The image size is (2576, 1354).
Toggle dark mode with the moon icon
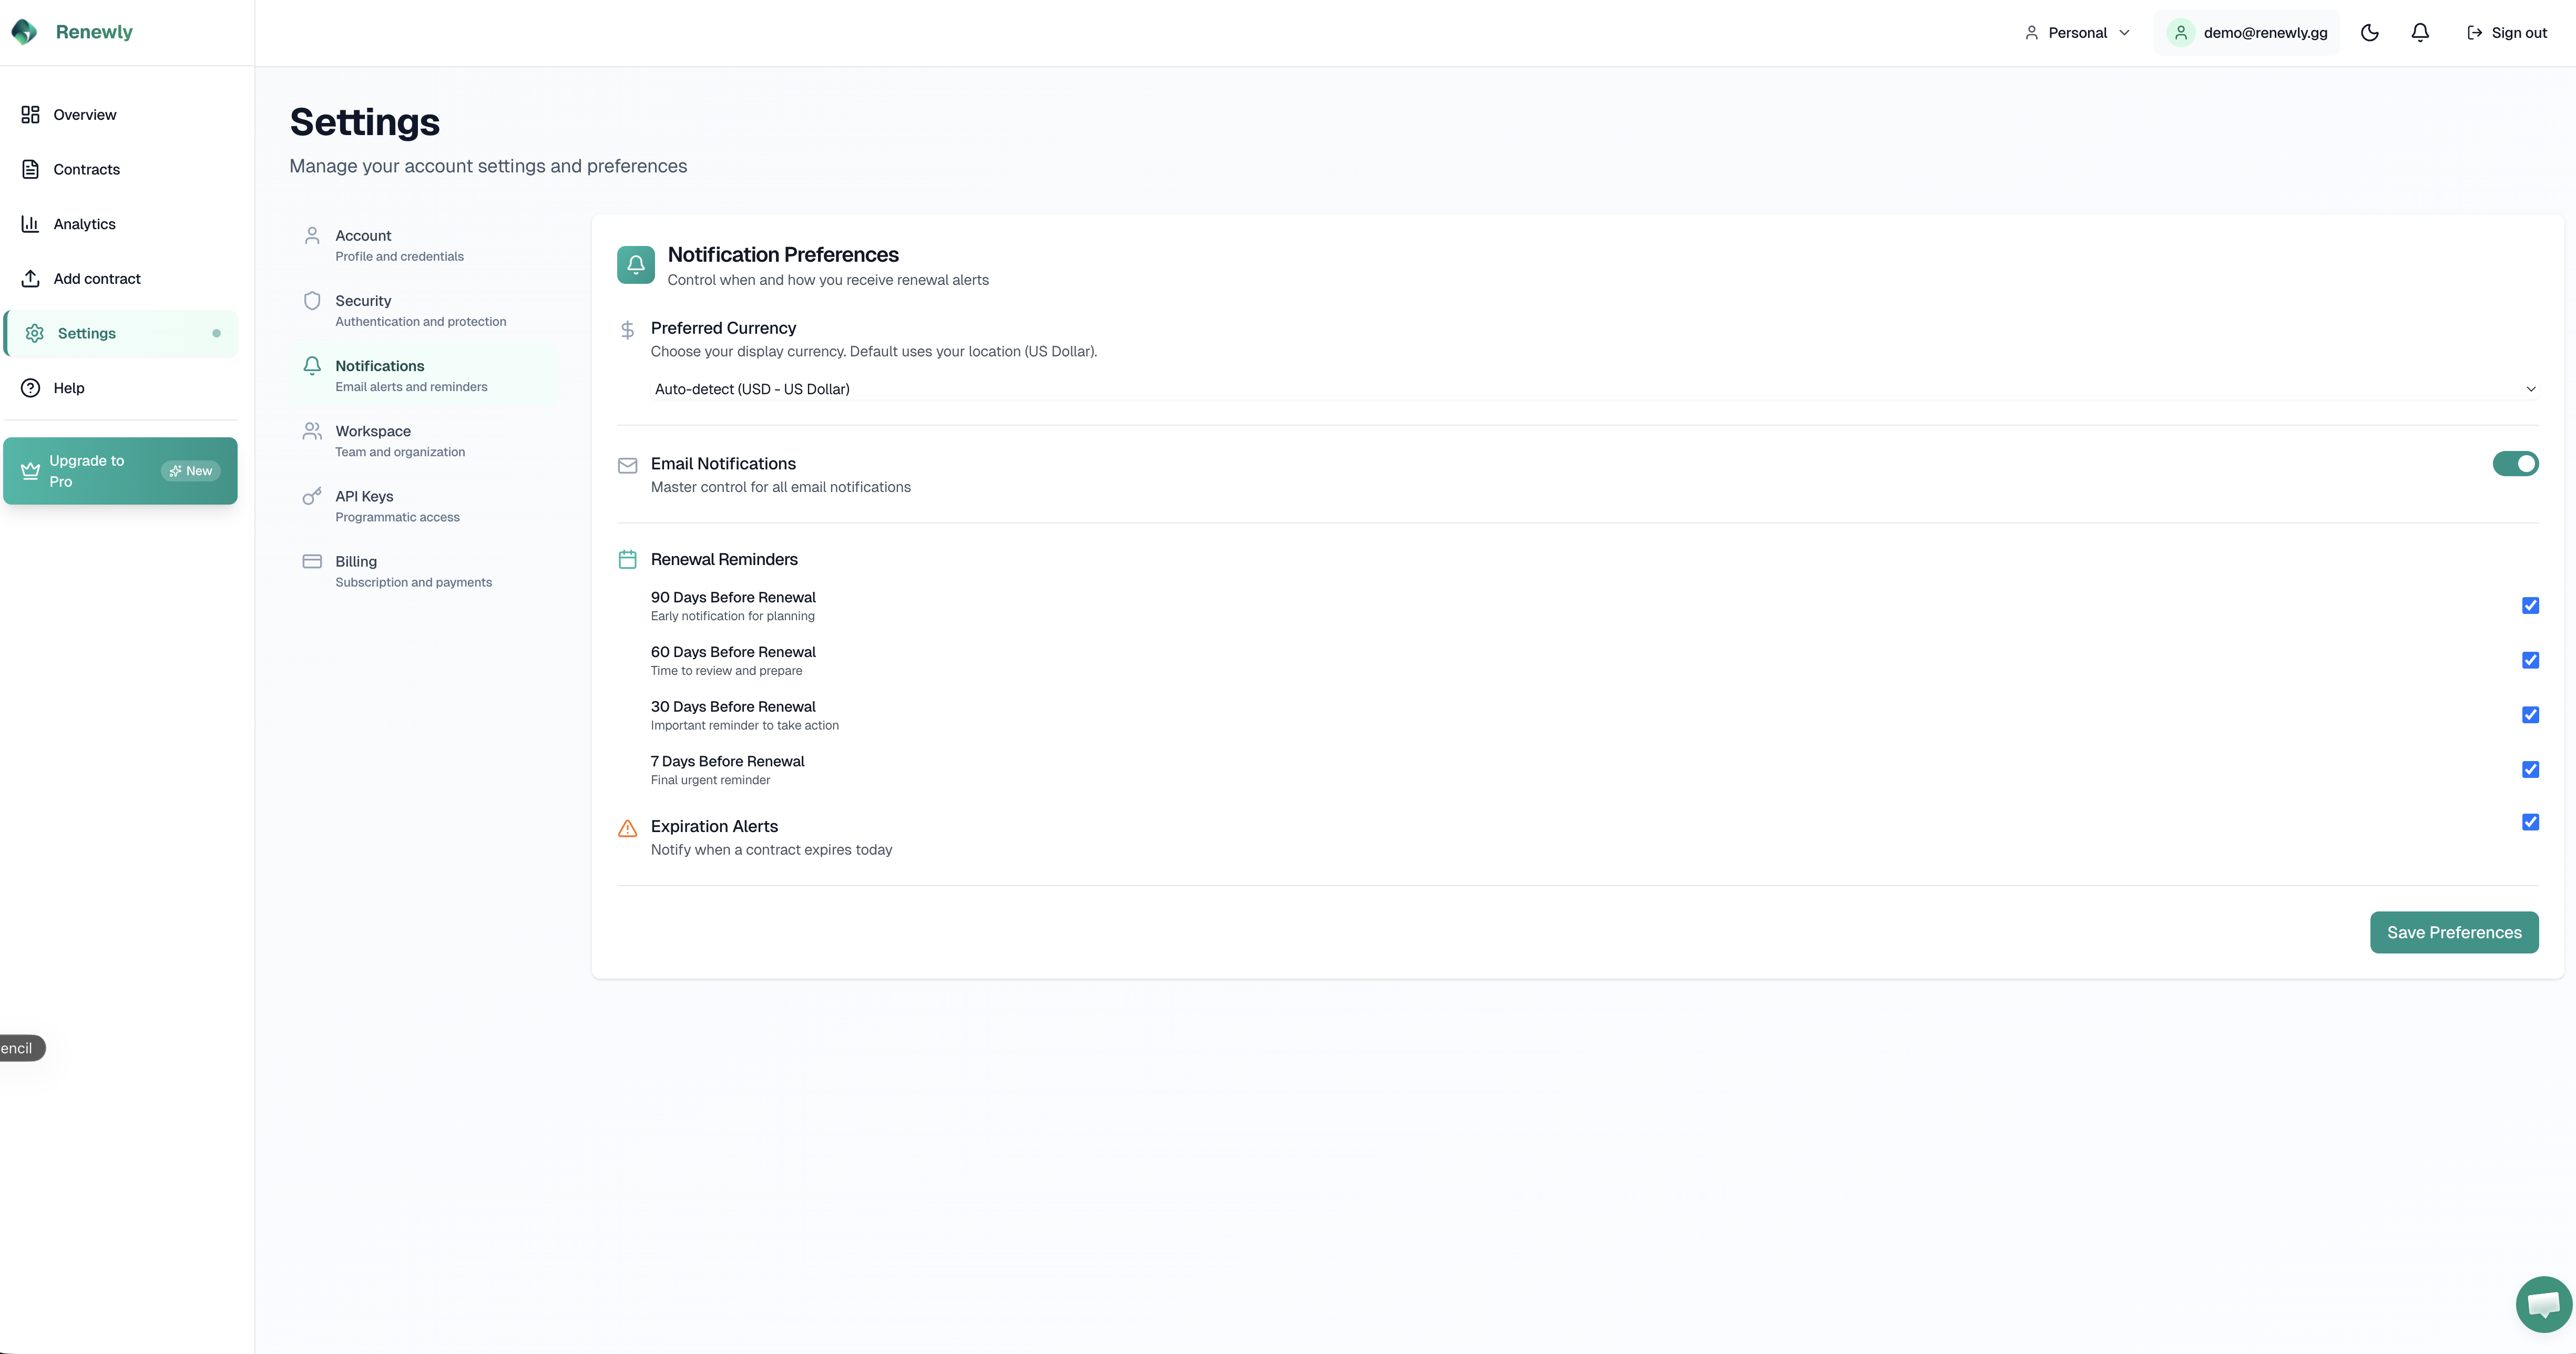[2369, 32]
